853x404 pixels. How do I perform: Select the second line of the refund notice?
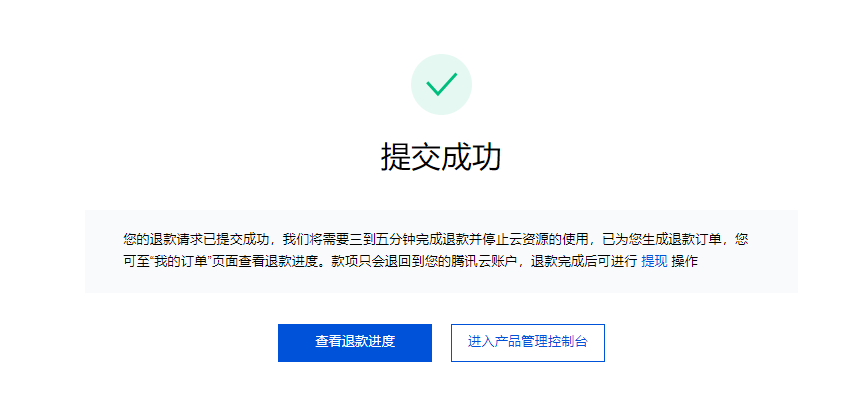[x=410, y=262]
